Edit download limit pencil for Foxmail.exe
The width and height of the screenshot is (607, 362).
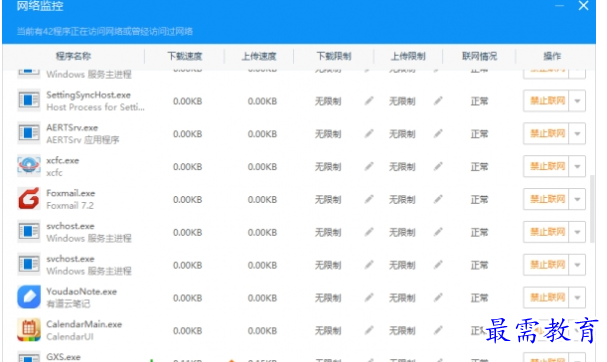369,199
